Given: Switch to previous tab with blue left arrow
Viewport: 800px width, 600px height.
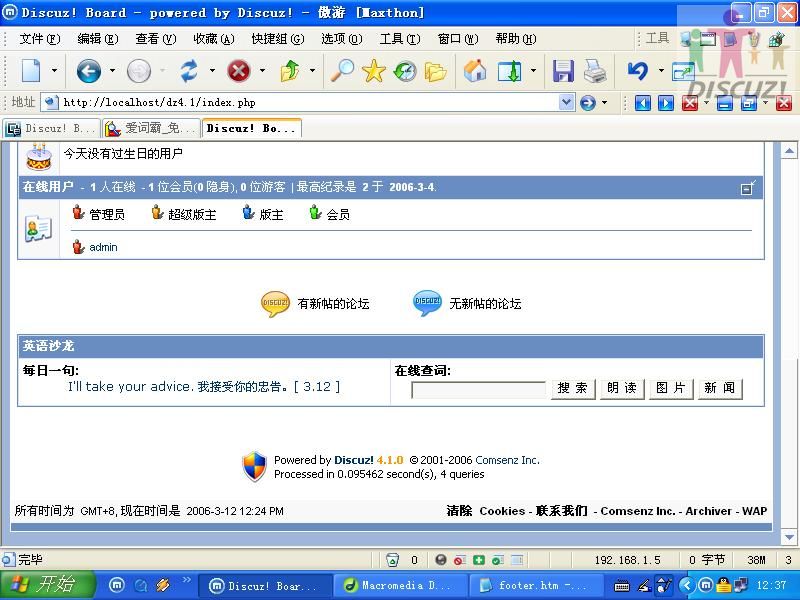Looking at the screenshot, I should click(643, 103).
